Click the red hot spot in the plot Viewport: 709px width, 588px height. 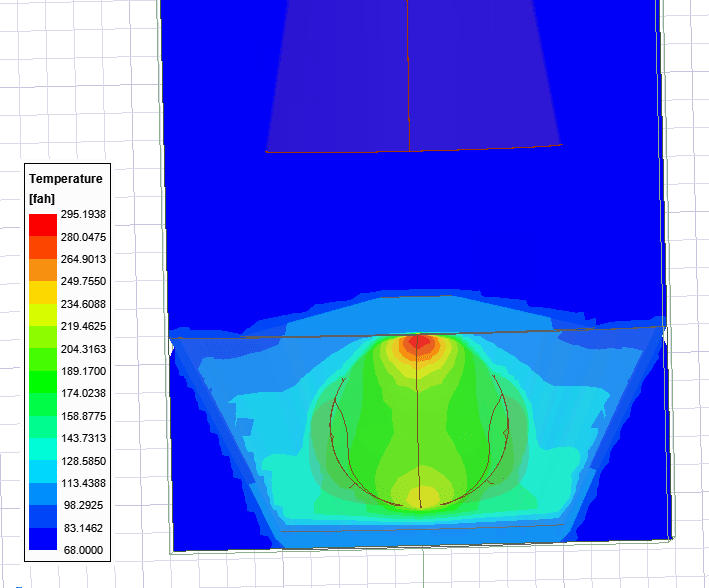[x=419, y=341]
